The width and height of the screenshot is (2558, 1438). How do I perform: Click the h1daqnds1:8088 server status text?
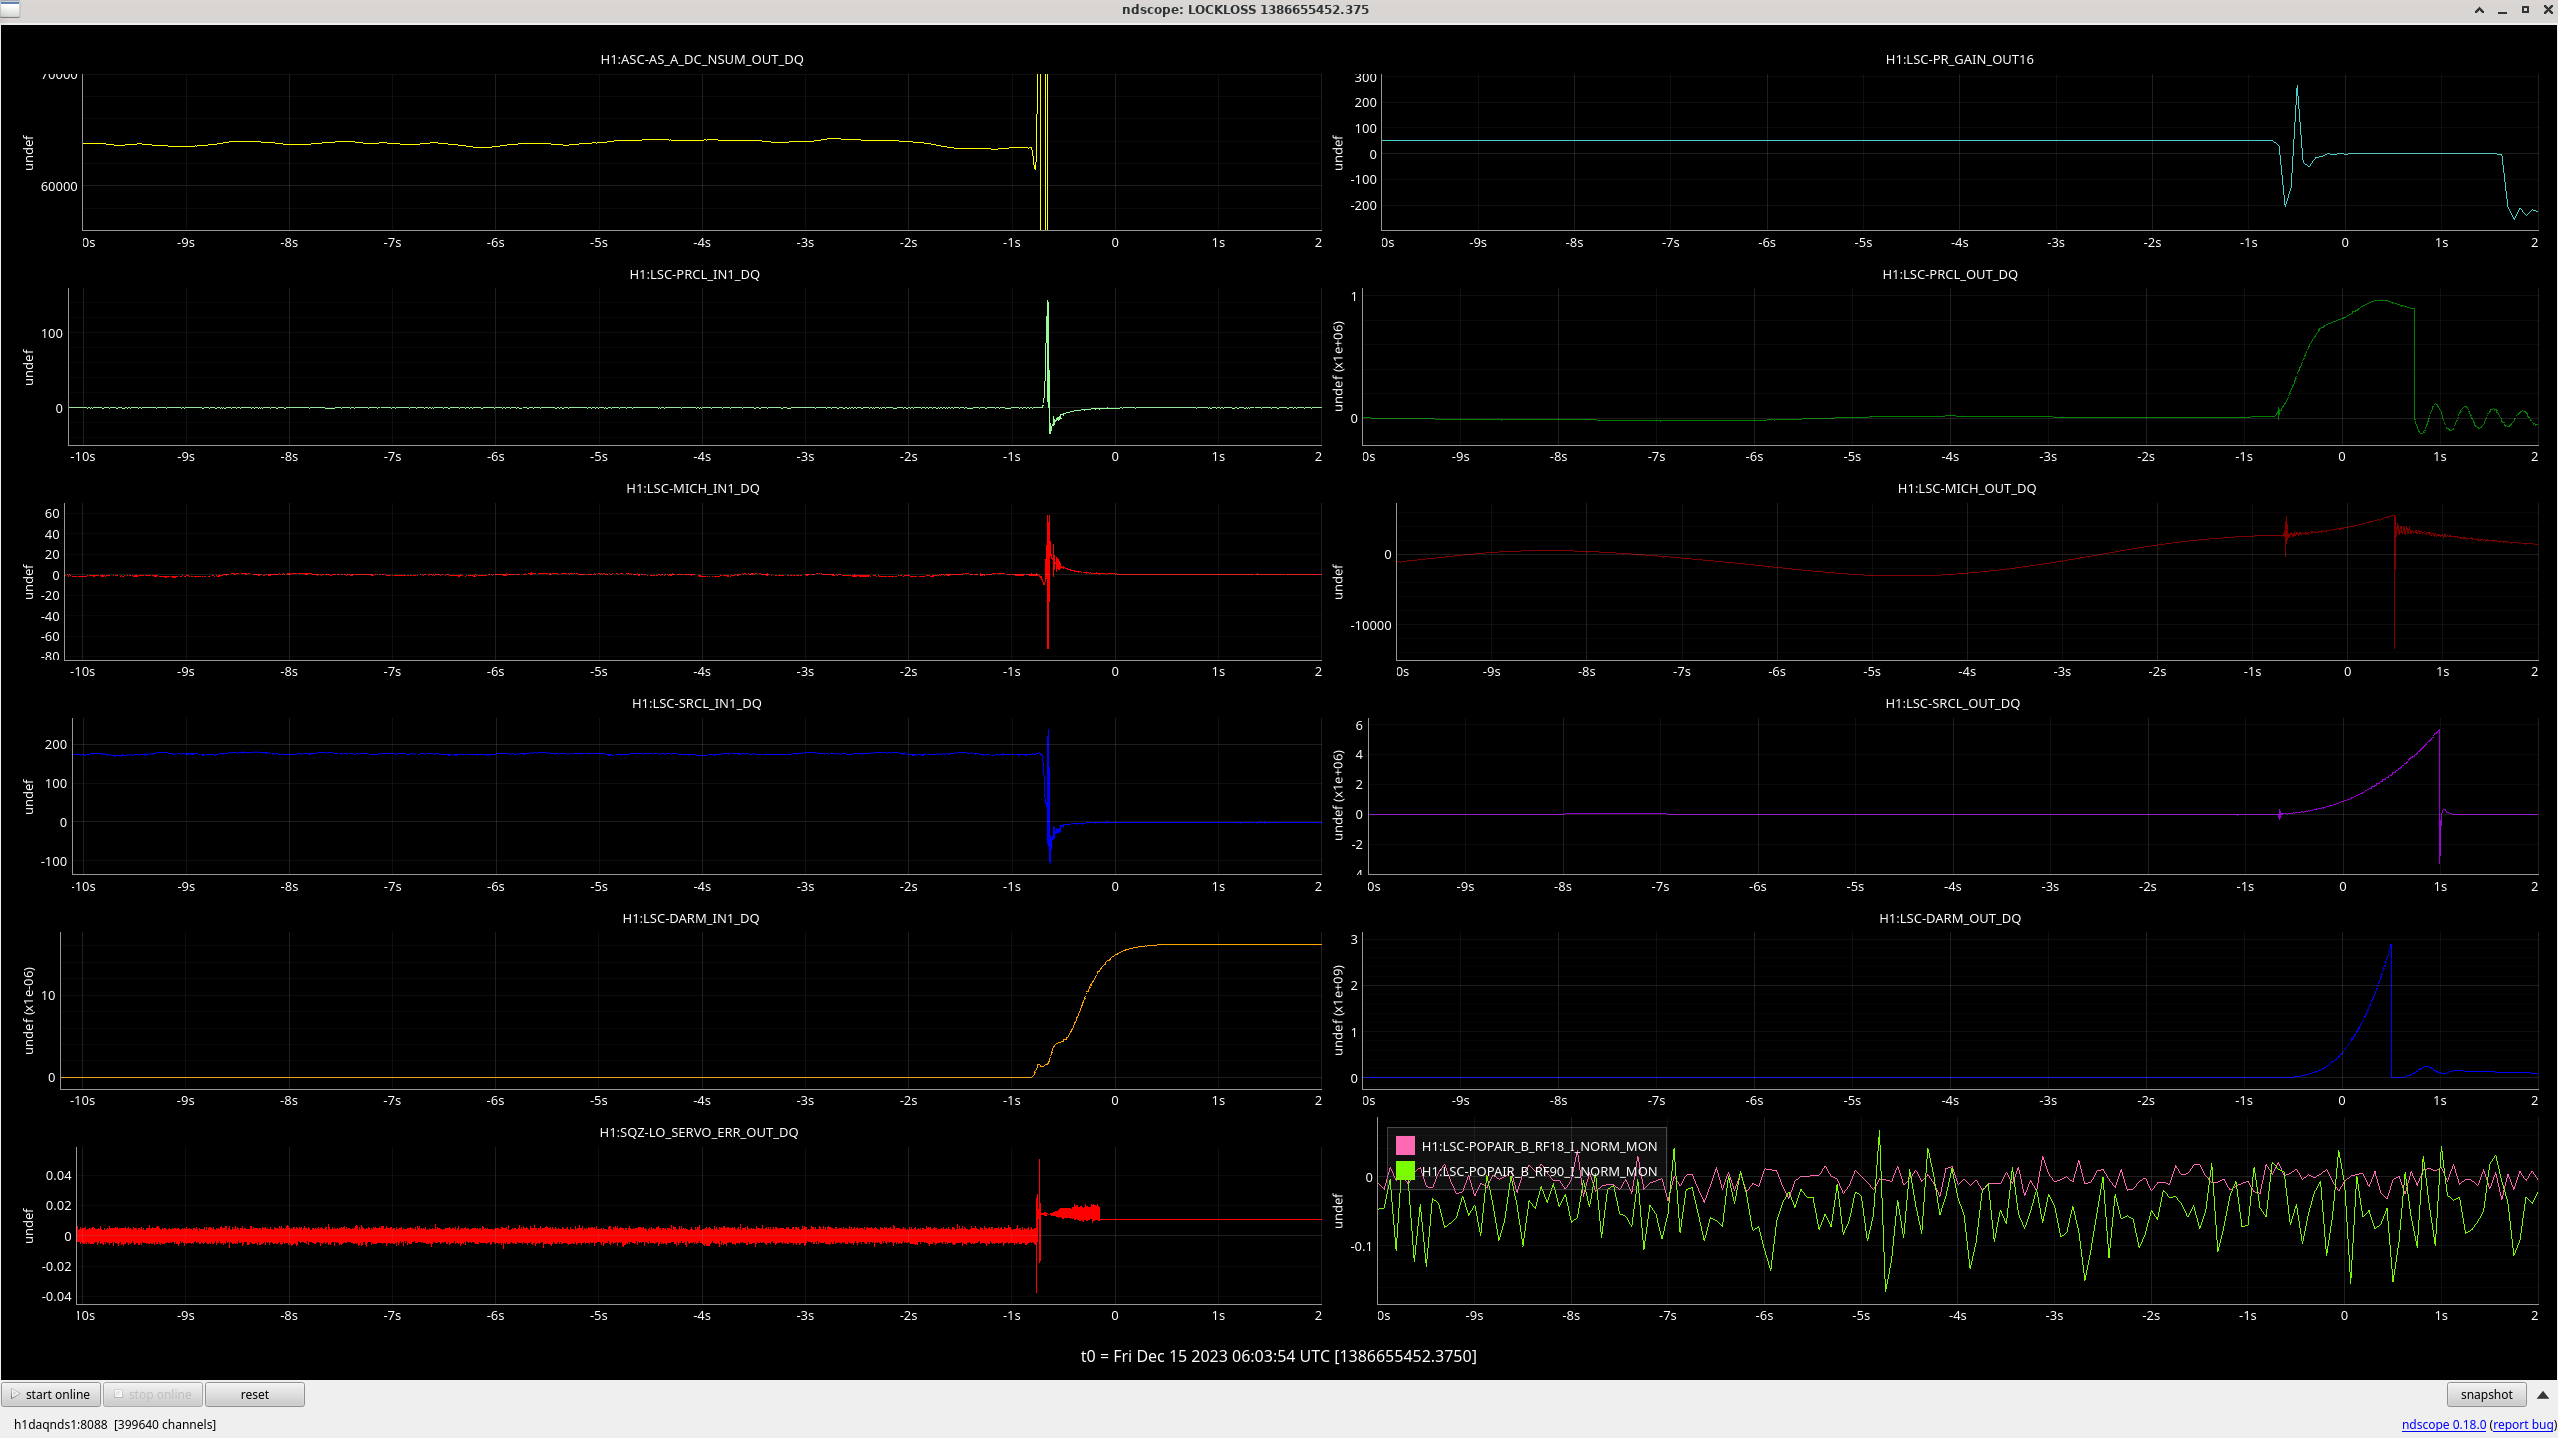coord(115,1424)
